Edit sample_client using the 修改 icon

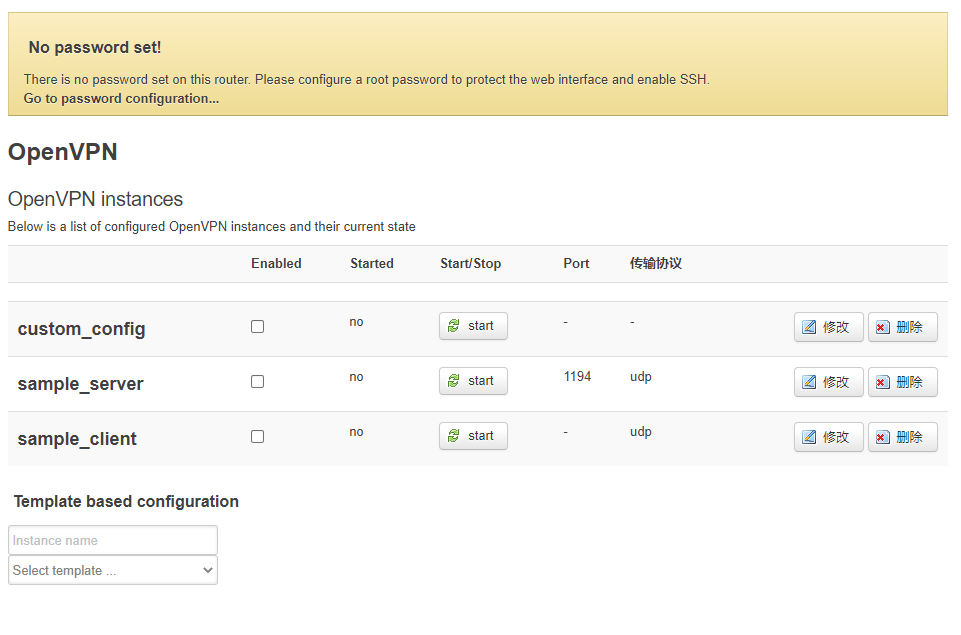(827, 436)
